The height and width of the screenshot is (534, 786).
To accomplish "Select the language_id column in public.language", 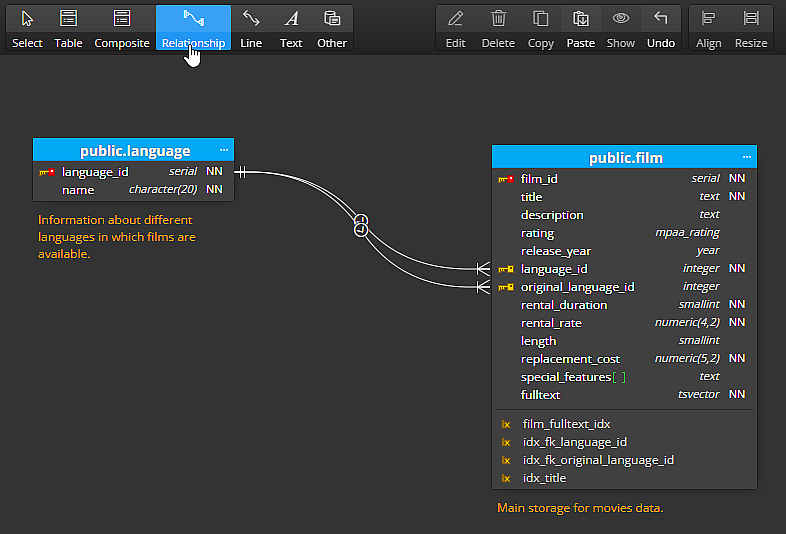I will (133, 172).
